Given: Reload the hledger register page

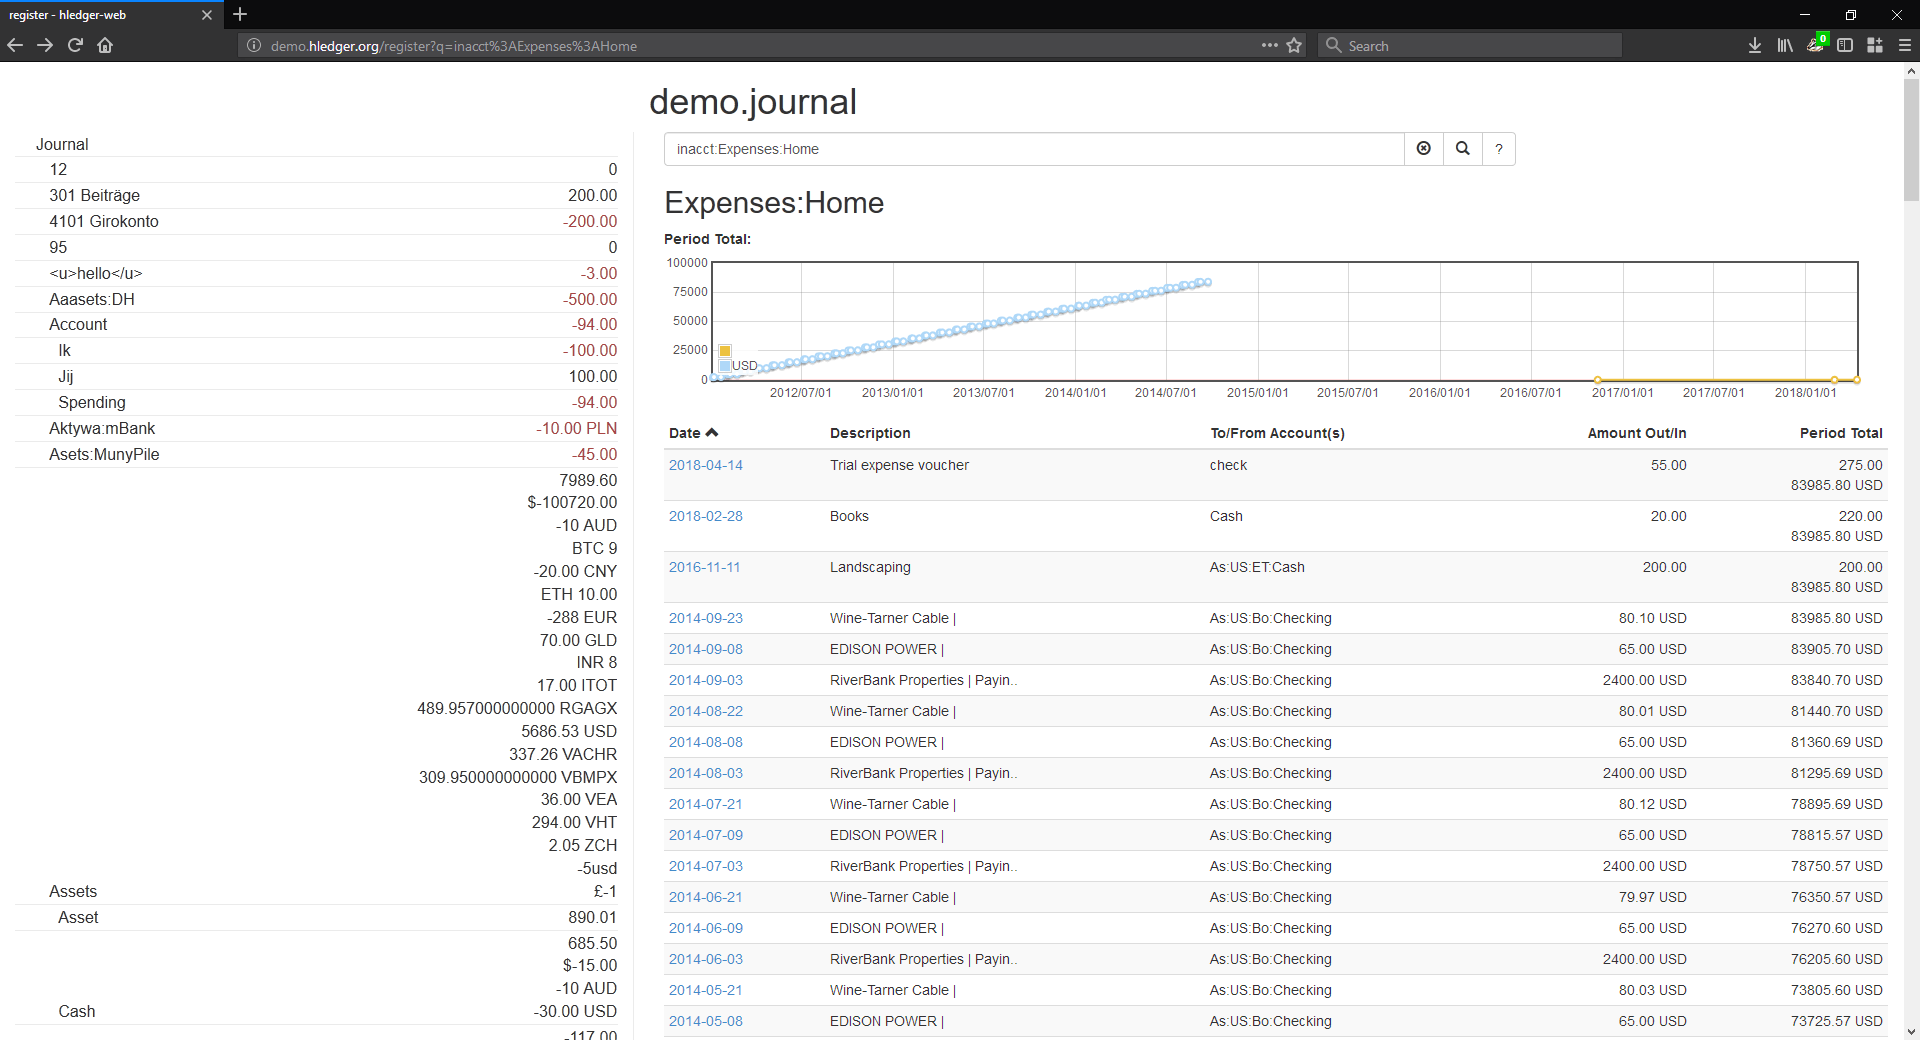Looking at the screenshot, I should click(75, 45).
